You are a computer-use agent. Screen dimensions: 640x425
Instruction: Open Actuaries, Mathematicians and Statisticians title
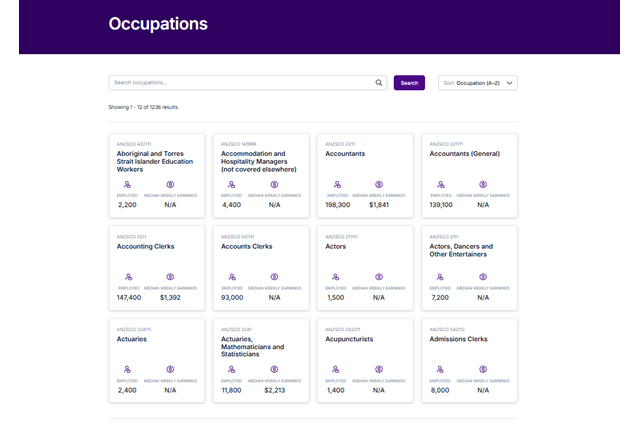(253, 347)
